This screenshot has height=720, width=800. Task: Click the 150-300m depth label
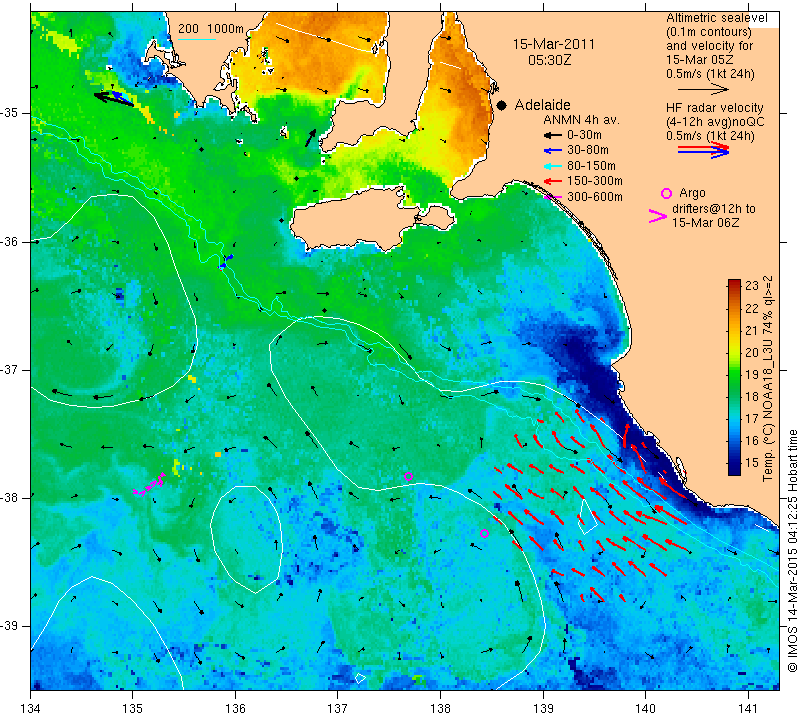[x=594, y=181]
